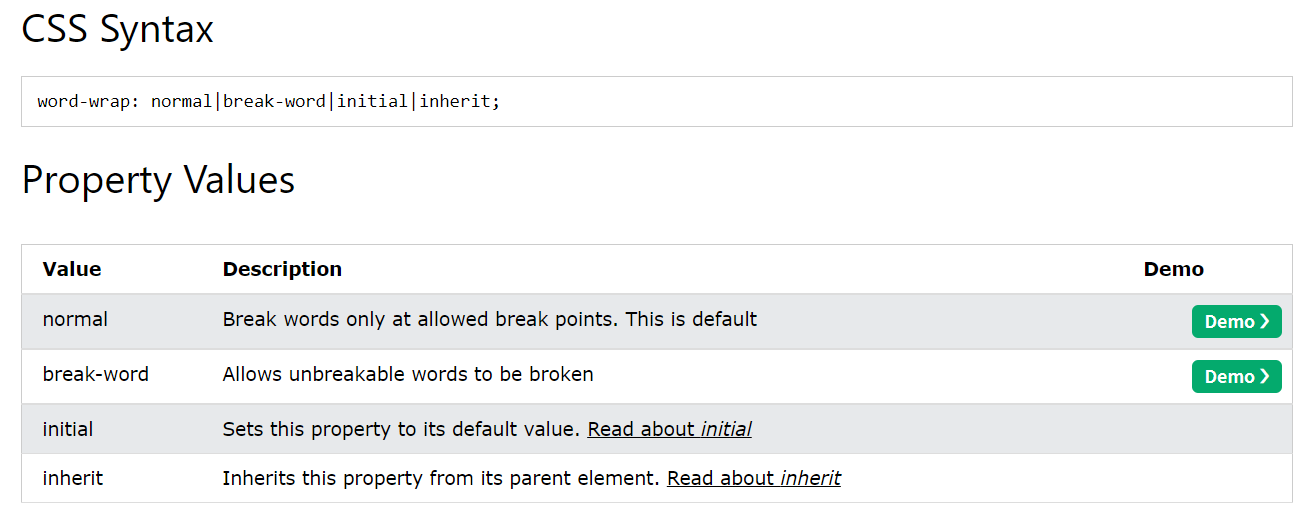Follow the 'Read about initial' link

[669, 429]
